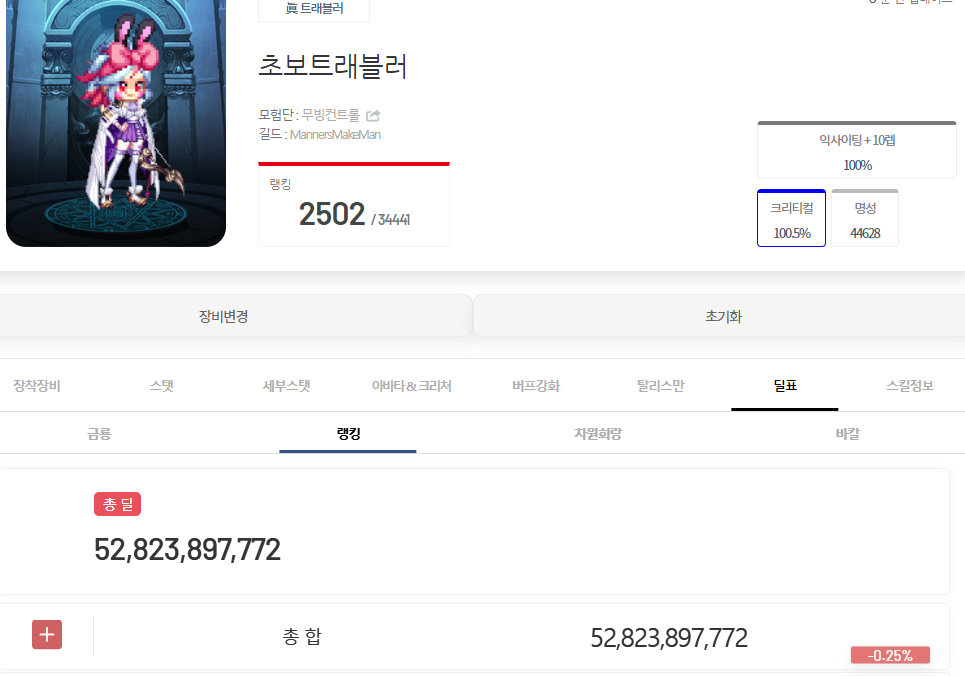Click the 익사이팅+10렙 100% box
965x676 pixels.
point(857,150)
